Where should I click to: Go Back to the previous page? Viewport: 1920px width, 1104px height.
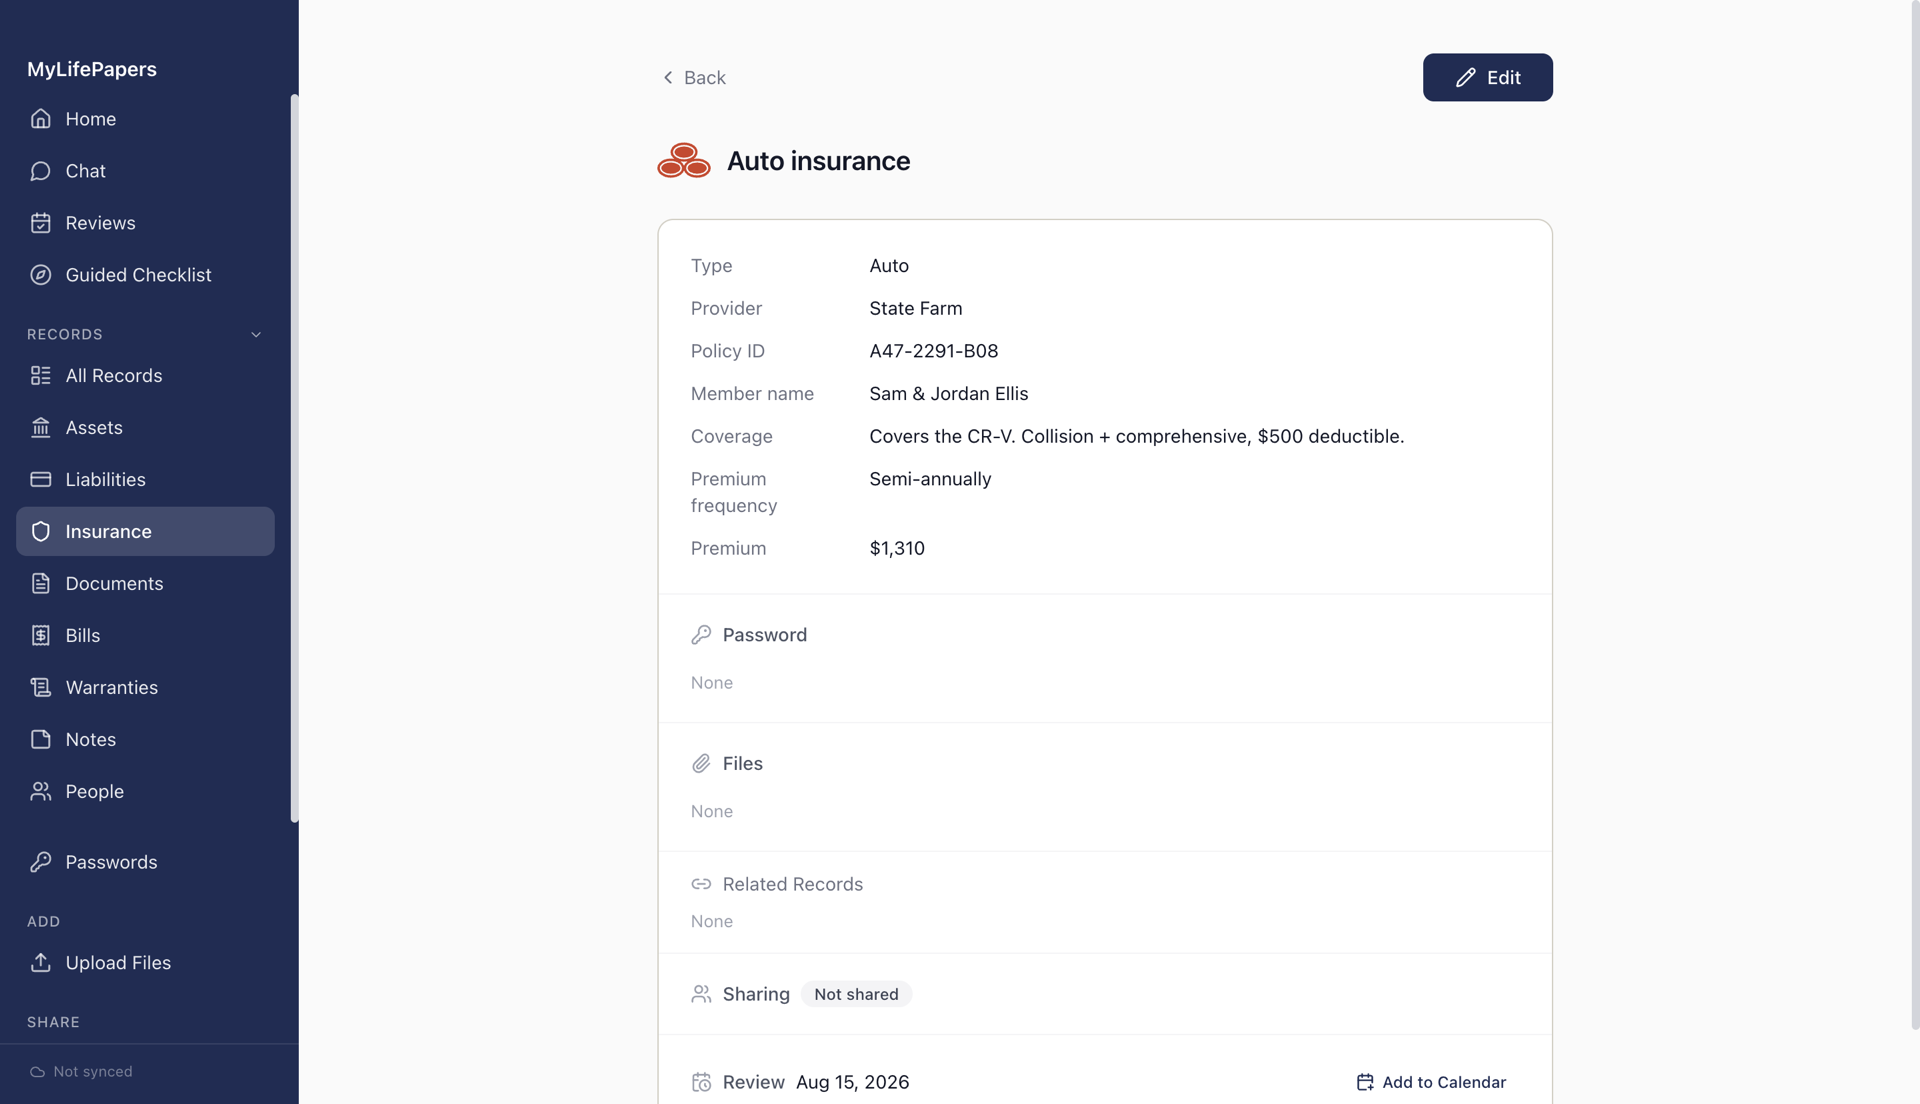[x=694, y=77]
